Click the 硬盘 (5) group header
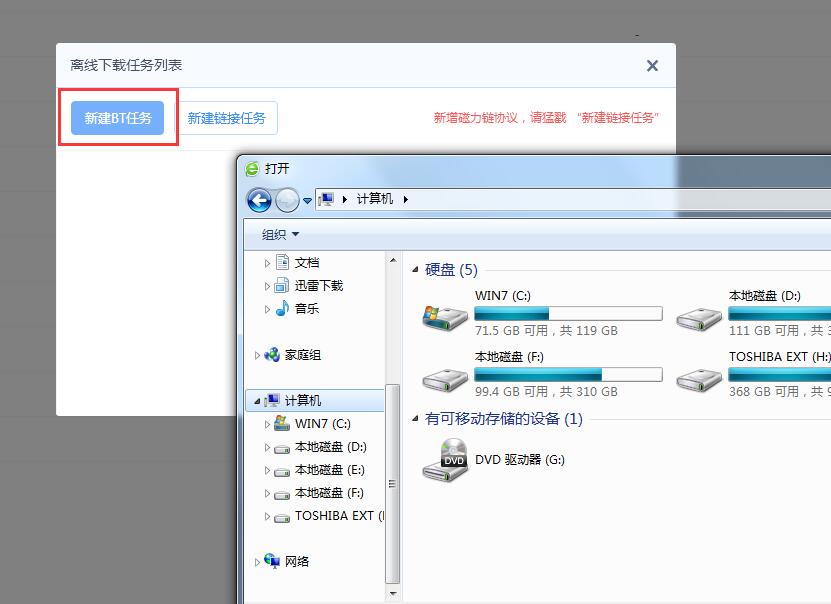 (451, 270)
